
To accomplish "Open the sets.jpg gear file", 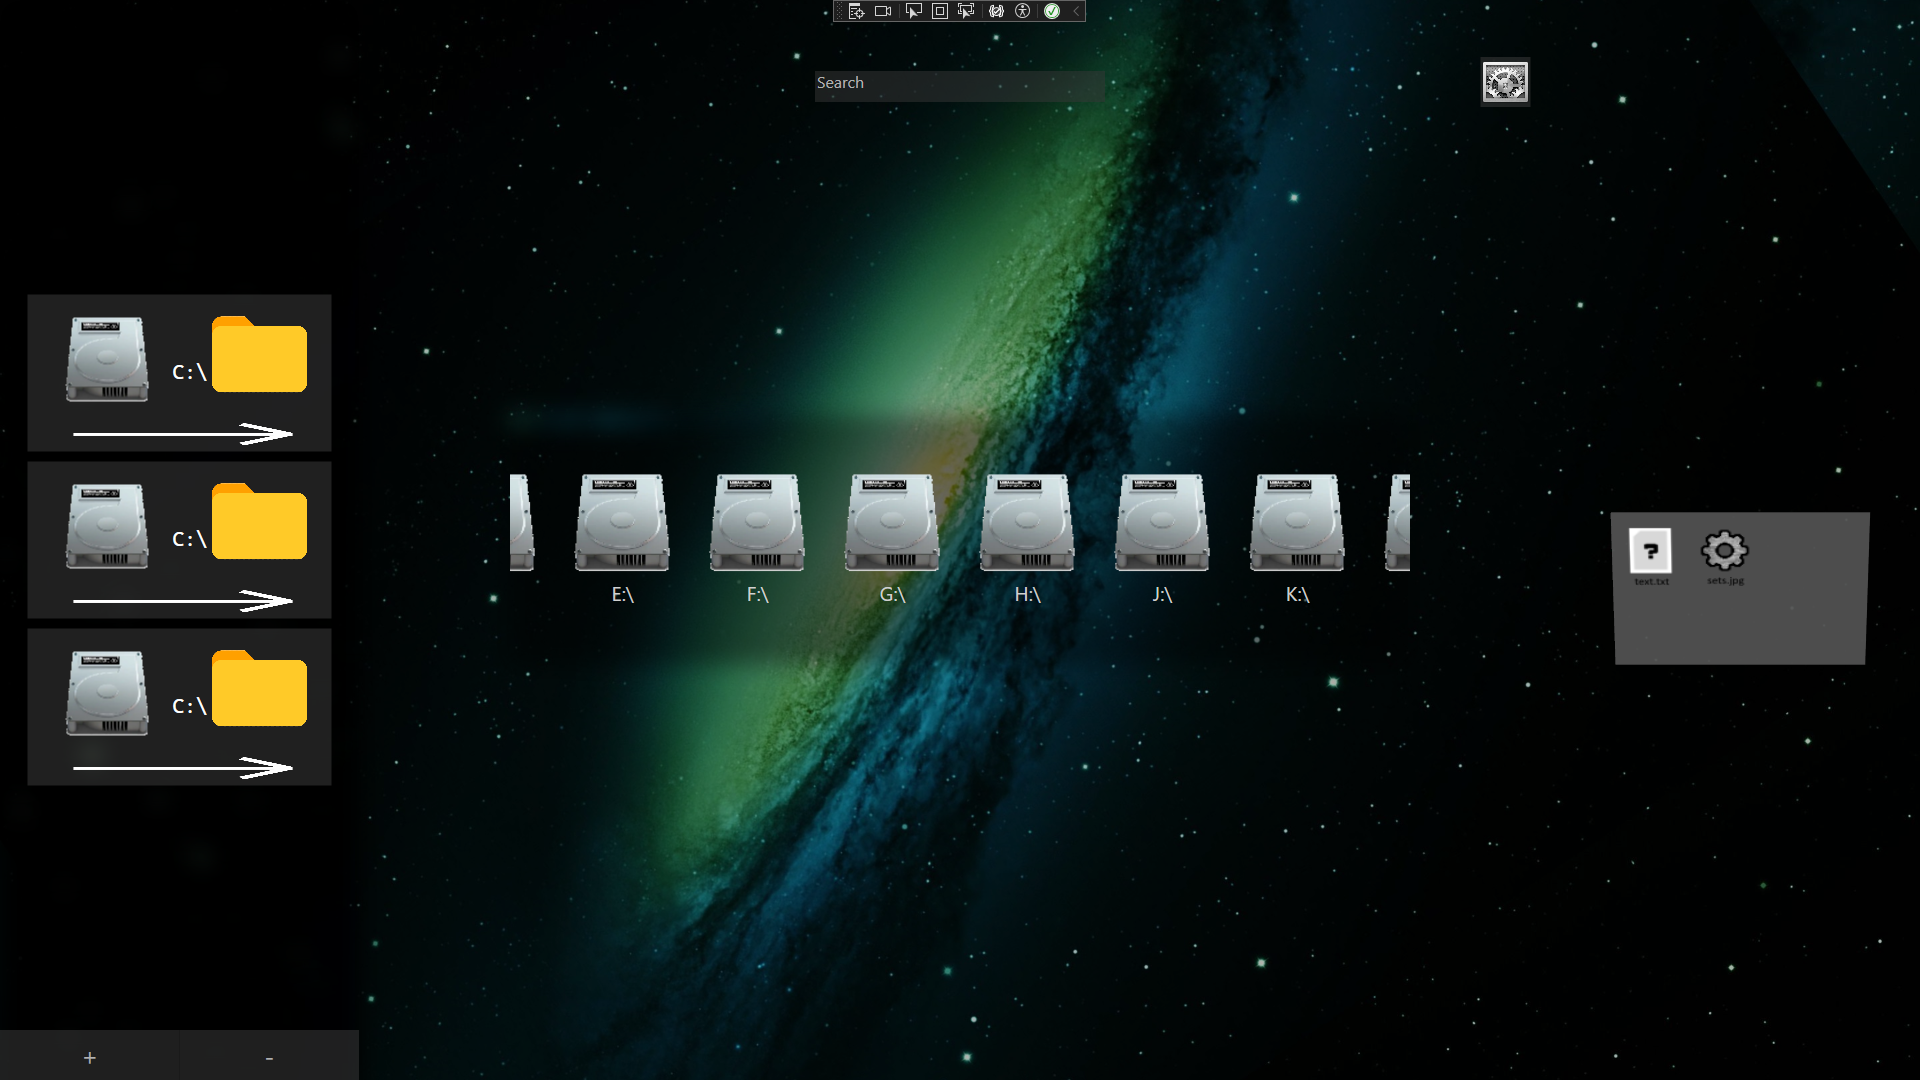I will (x=1724, y=550).
